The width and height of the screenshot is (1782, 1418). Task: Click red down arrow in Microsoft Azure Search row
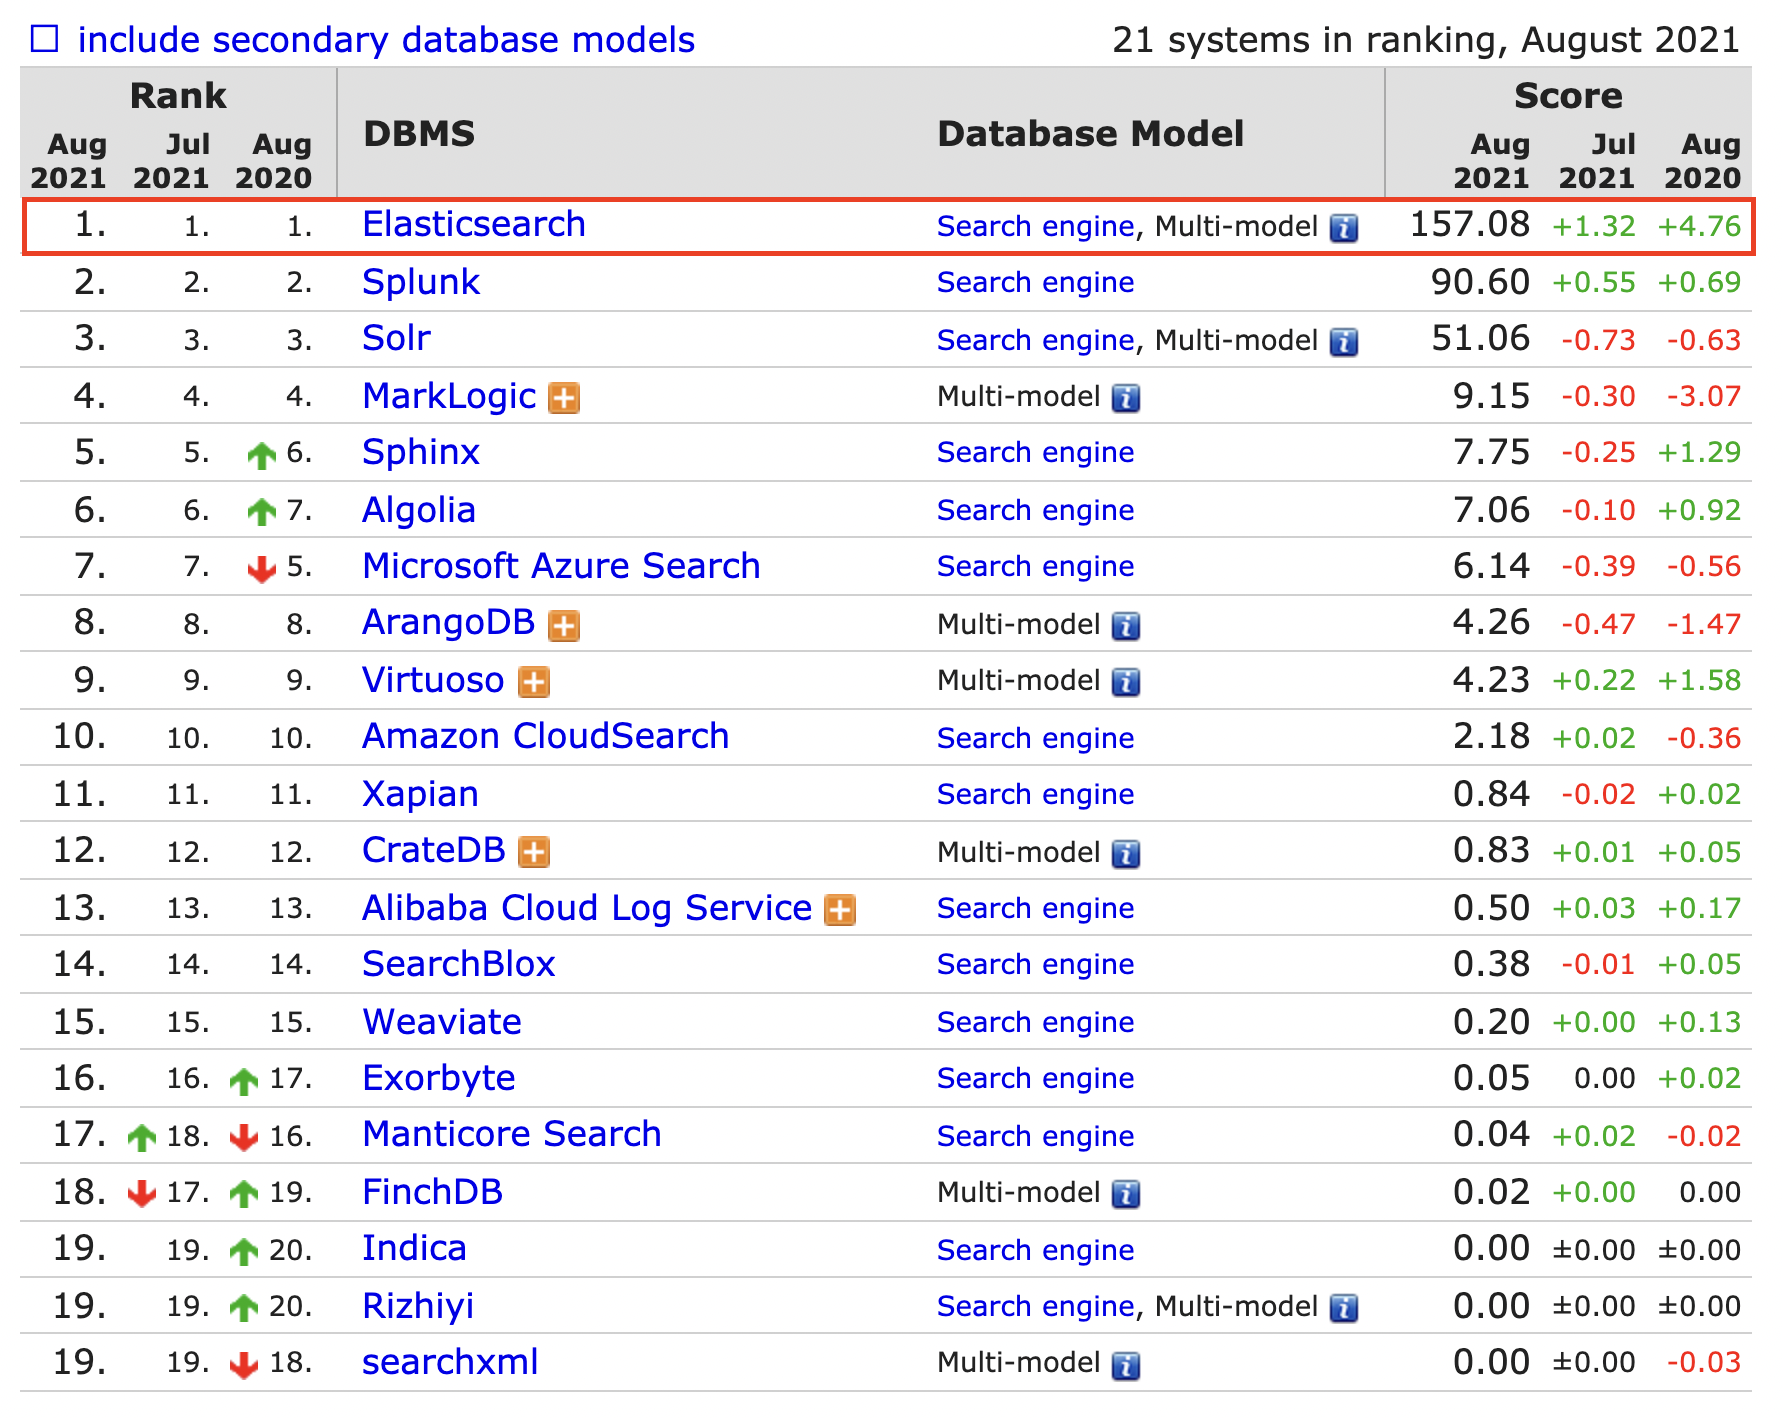(261, 570)
